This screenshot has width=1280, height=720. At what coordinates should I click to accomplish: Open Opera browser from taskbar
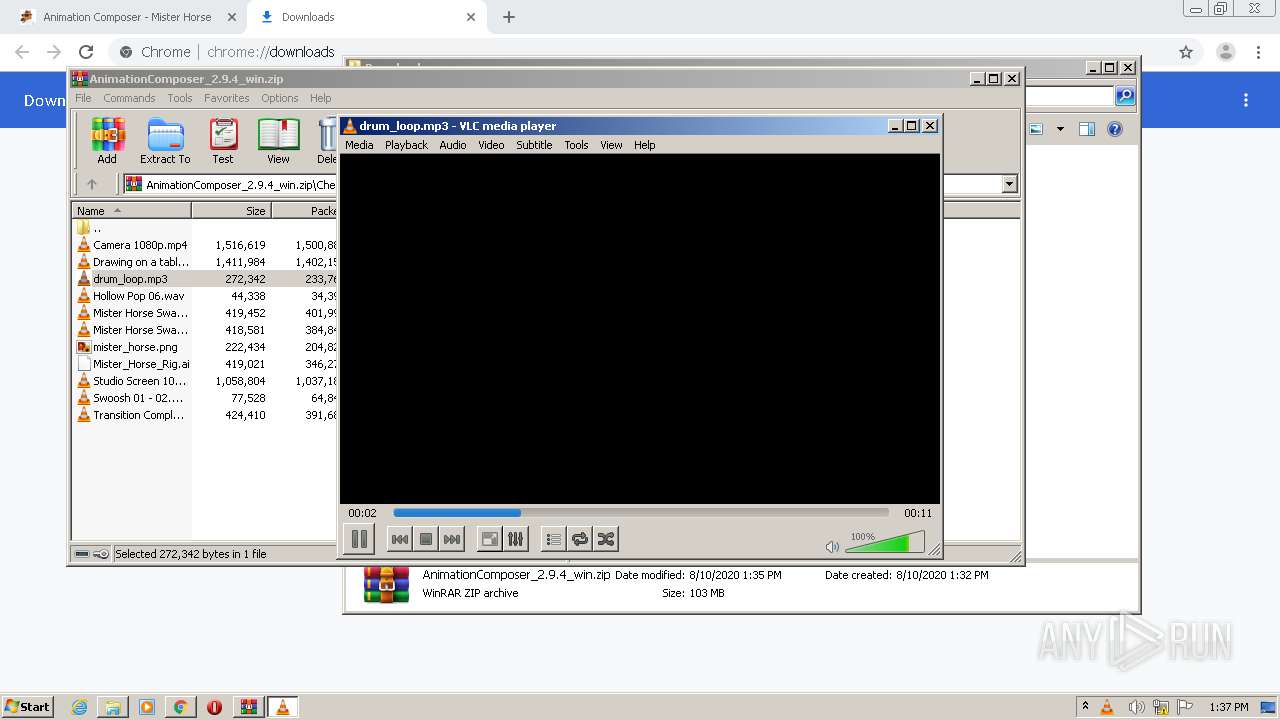tap(214, 707)
